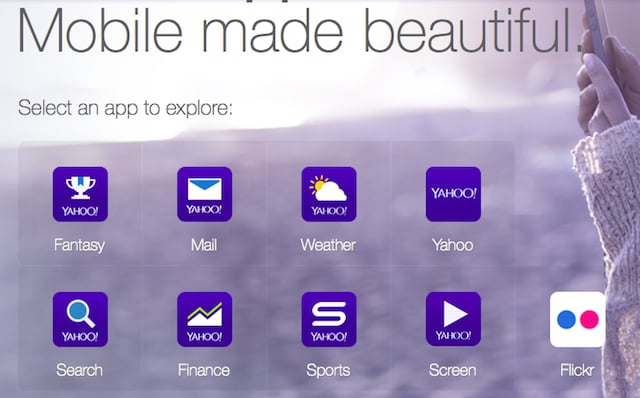The height and width of the screenshot is (398, 640).
Task: Open the Yahoo Fantasy app icon
Action: [80, 194]
